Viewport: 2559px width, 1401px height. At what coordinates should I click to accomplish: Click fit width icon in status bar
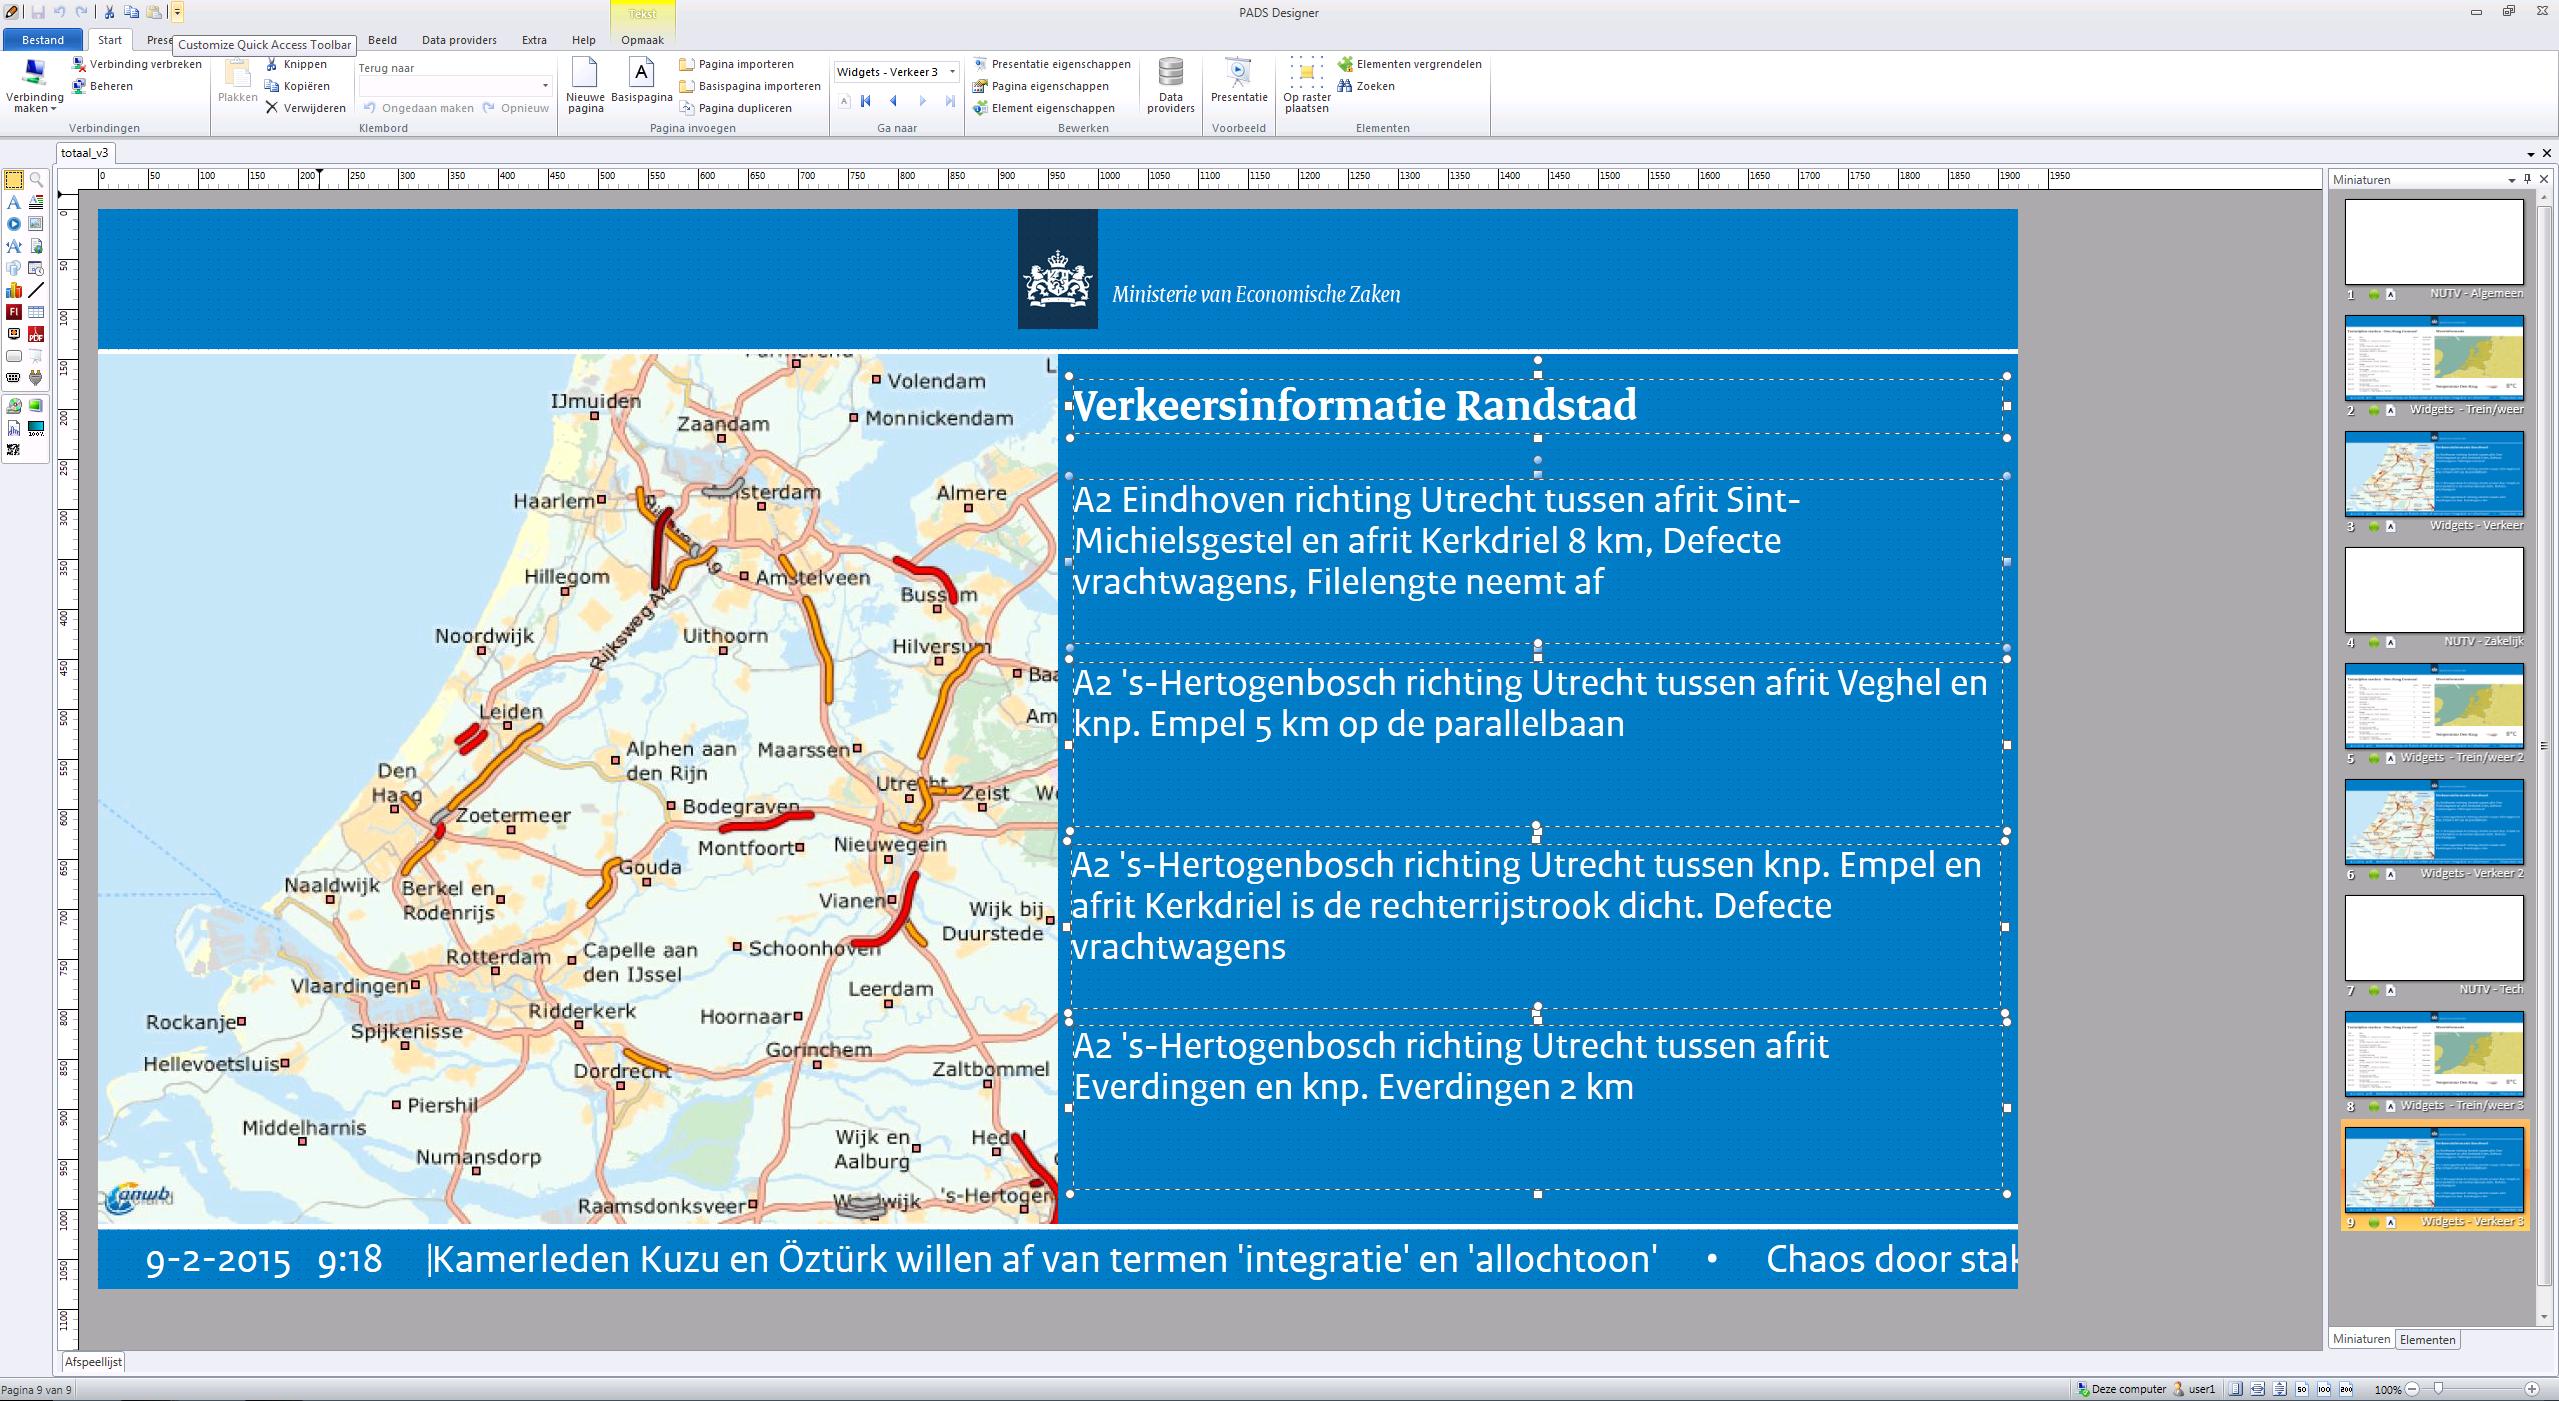(x=2258, y=1389)
